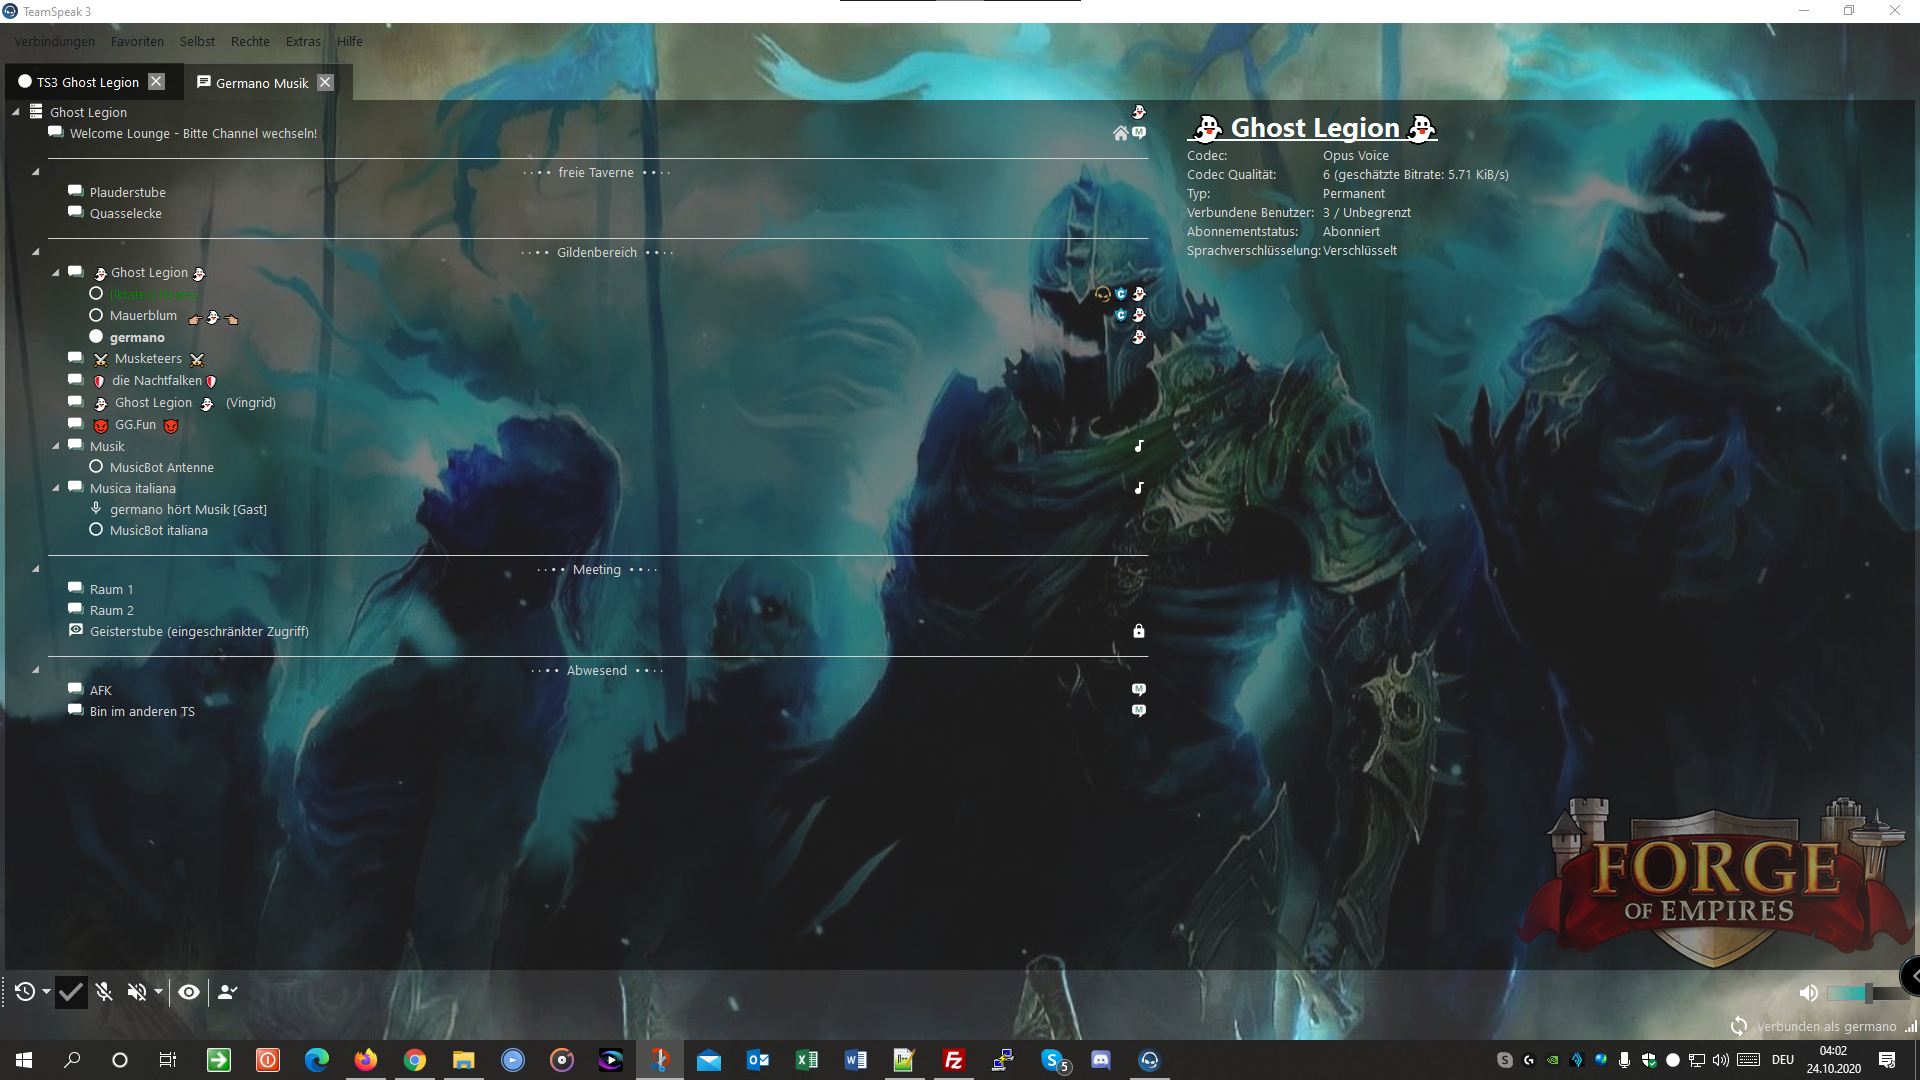The image size is (1920, 1080).
Task: Toggle away status checkmark button
Action: click(x=70, y=992)
